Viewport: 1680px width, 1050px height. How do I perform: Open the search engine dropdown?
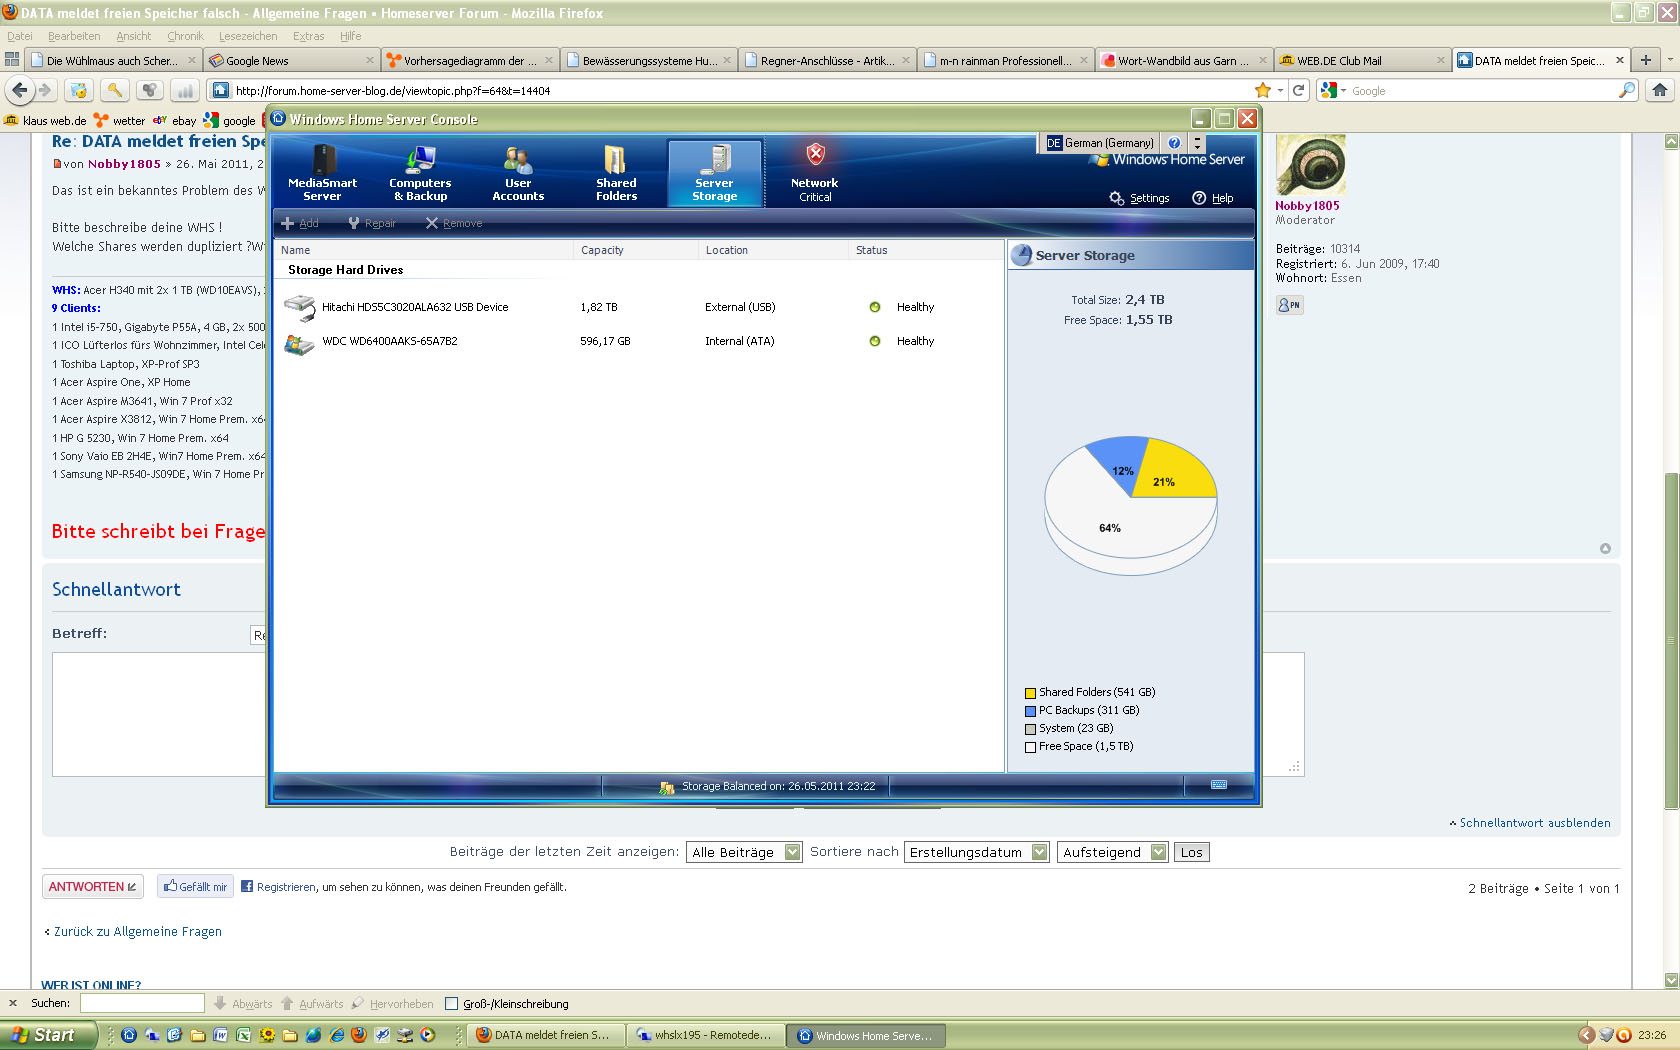tap(1333, 90)
